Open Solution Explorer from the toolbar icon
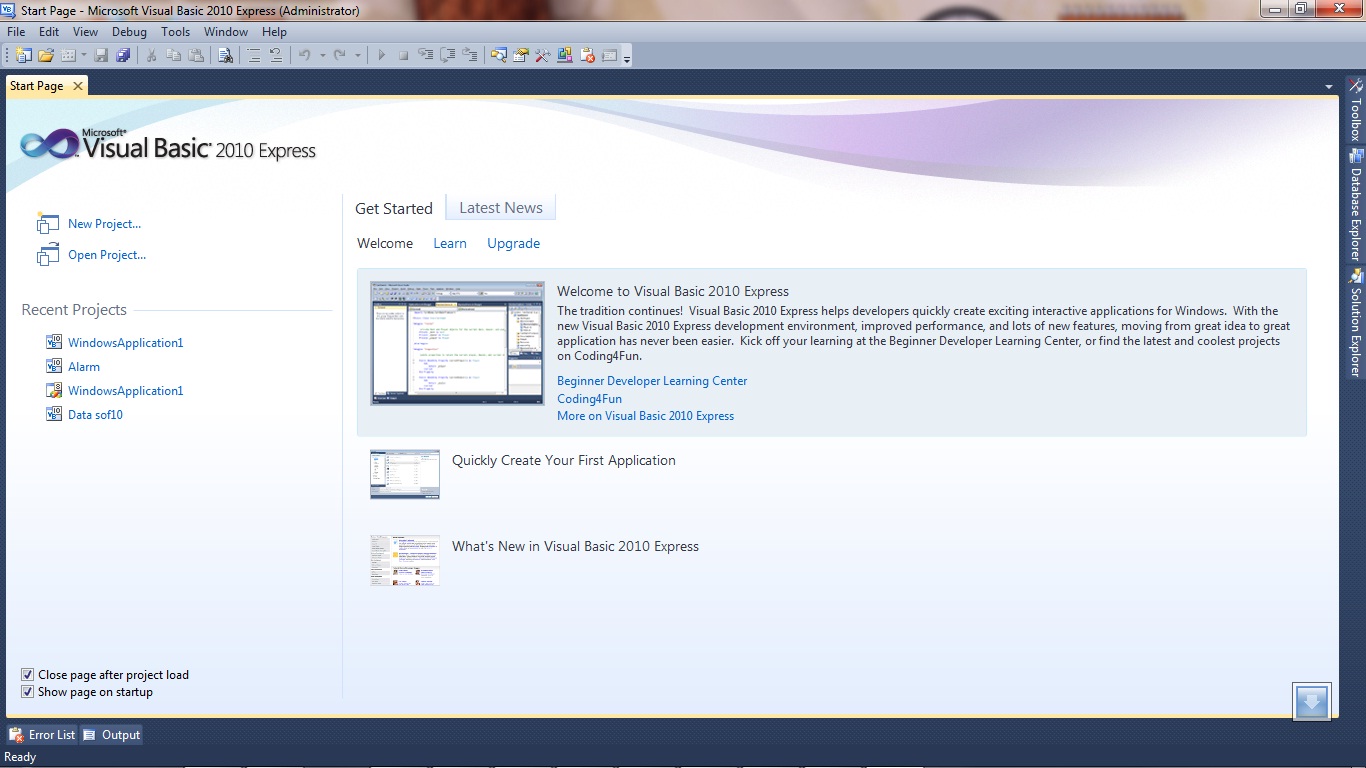The height and width of the screenshot is (768, 1366). tap(498, 56)
